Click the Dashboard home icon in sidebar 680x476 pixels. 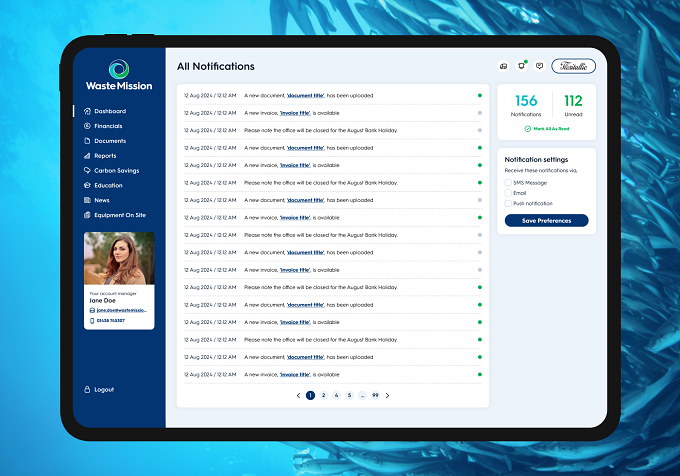(x=87, y=111)
